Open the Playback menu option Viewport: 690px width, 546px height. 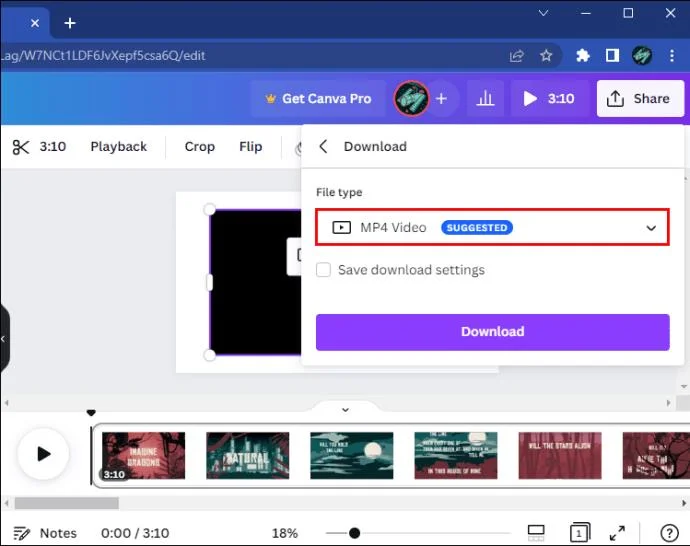click(118, 147)
